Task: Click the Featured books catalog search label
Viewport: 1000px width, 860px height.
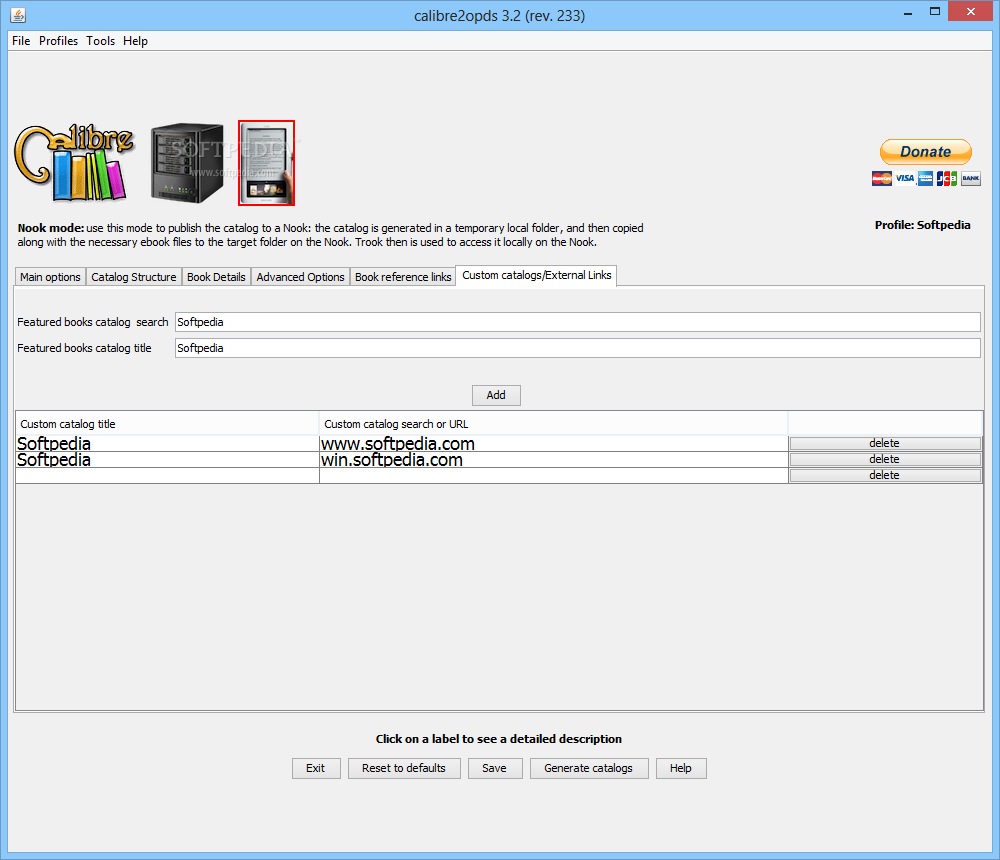Action: (92, 322)
